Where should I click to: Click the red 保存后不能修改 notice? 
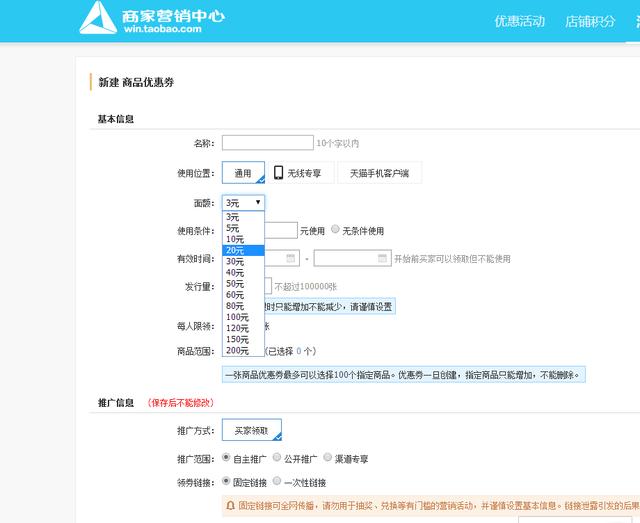pos(181,403)
